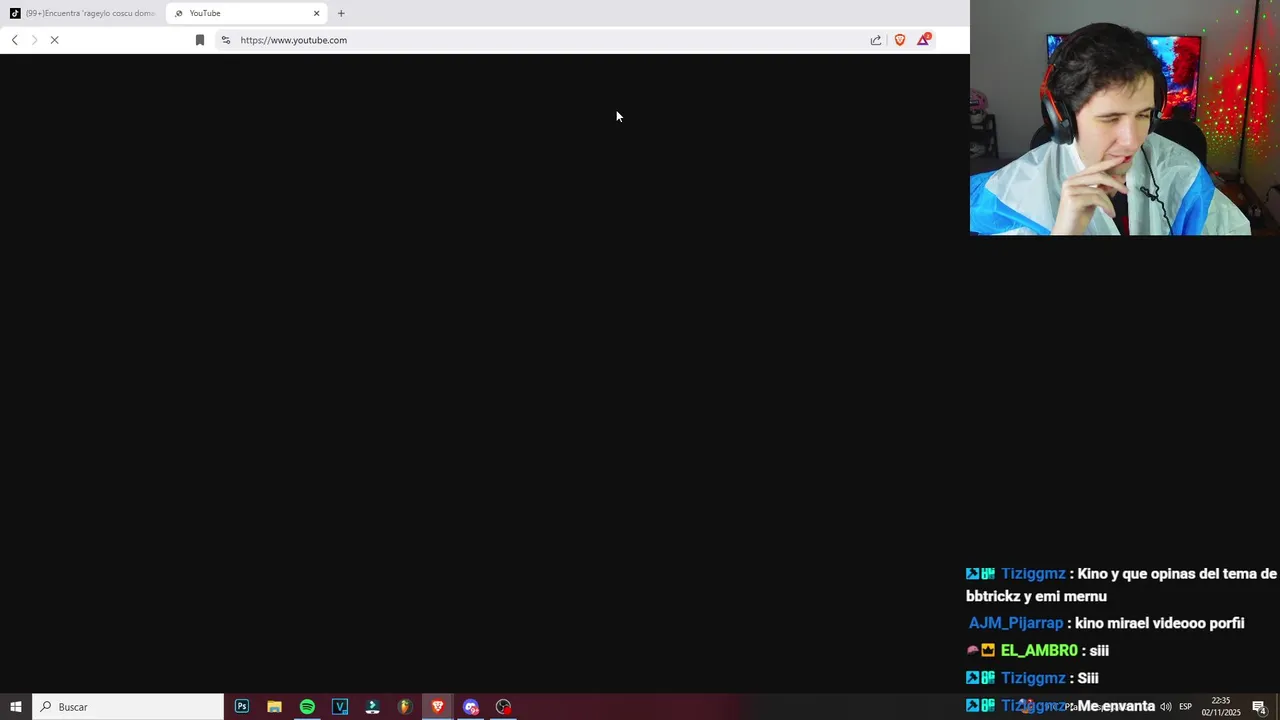Viewport: 1280px width, 720px height.
Task: Open the Windows Start menu
Action: pyautogui.click(x=16, y=707)
